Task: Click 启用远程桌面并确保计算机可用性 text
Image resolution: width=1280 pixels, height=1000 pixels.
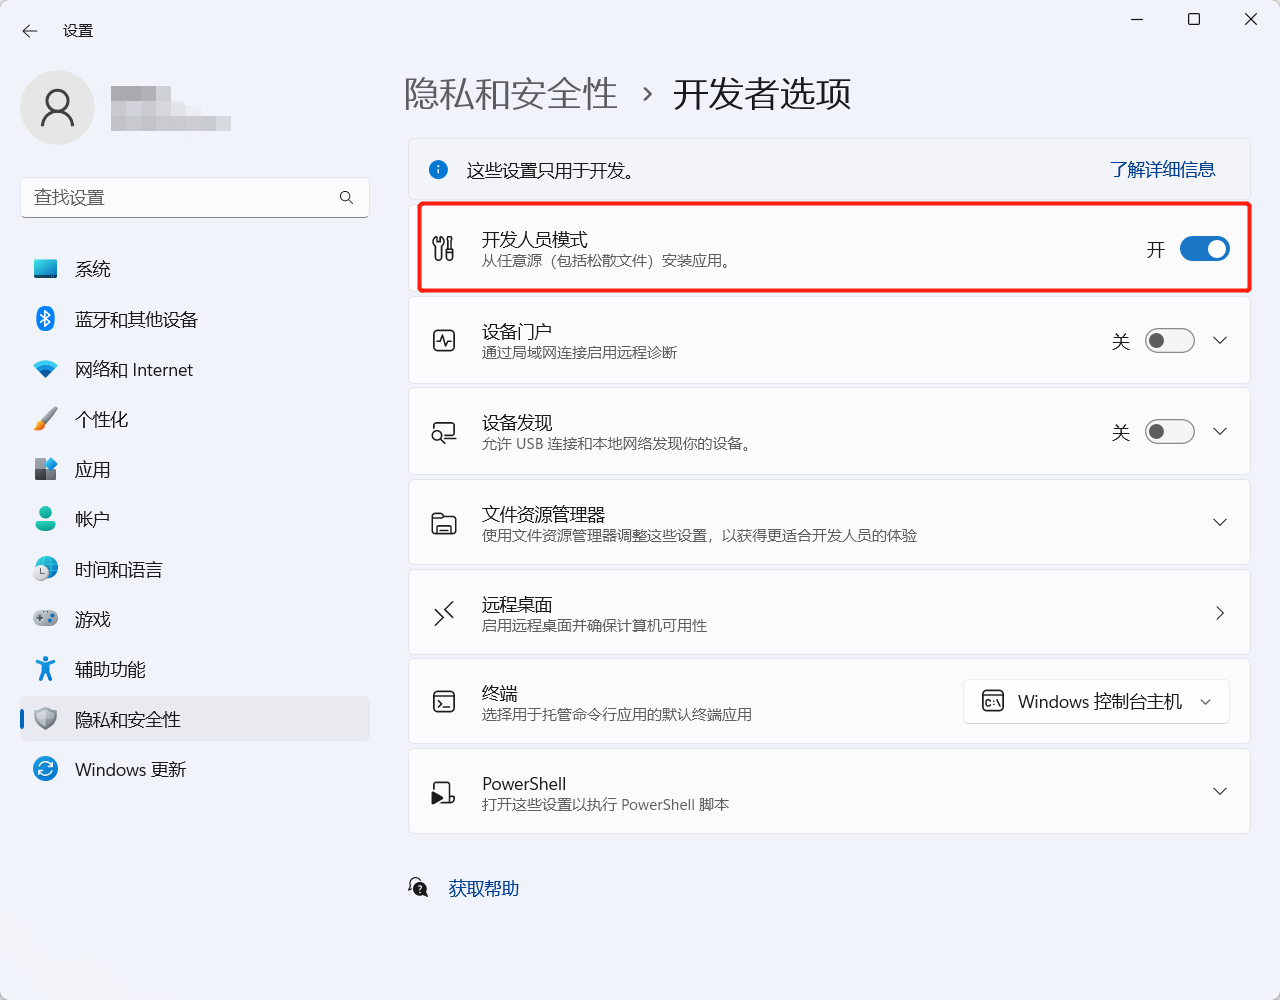Action: coord(595,626)
